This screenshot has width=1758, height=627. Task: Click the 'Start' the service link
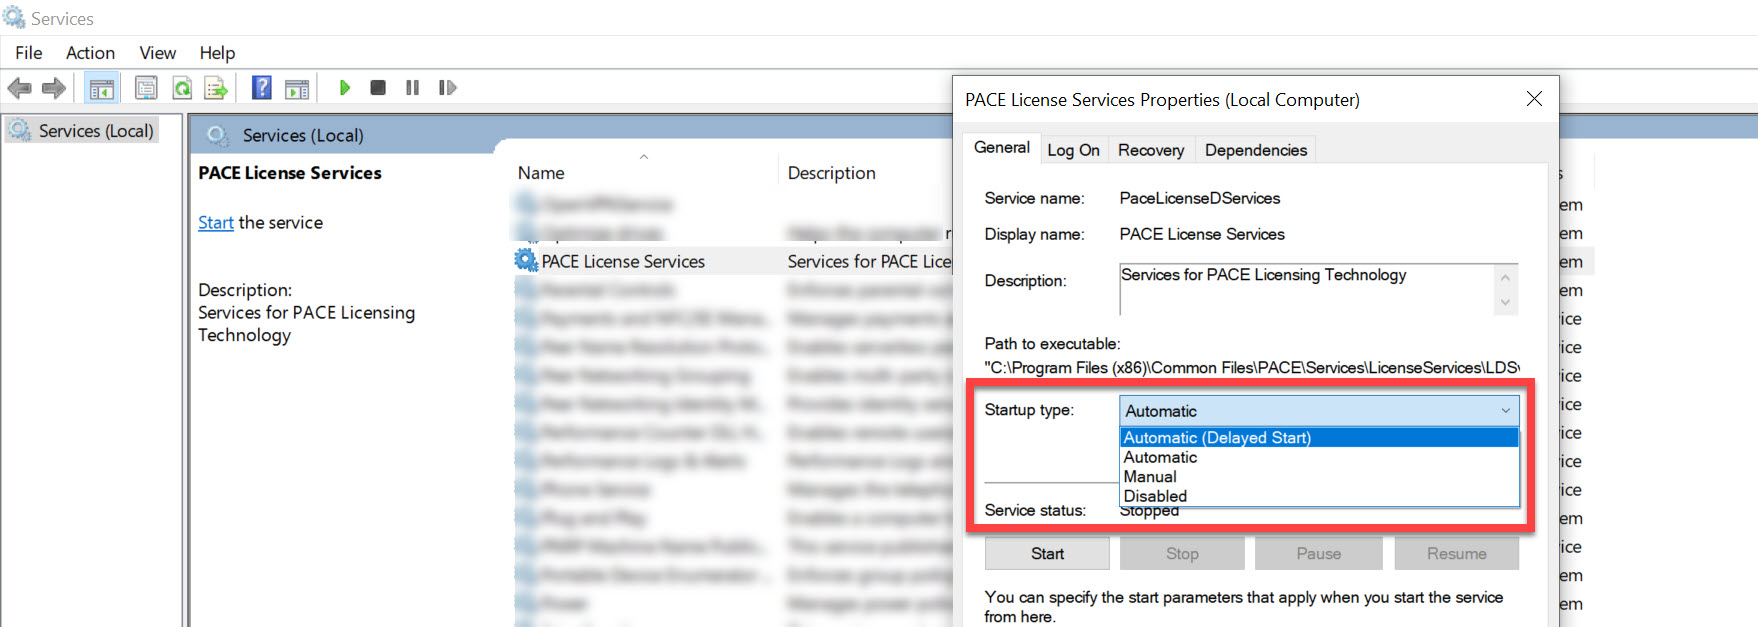coord(215,223)
